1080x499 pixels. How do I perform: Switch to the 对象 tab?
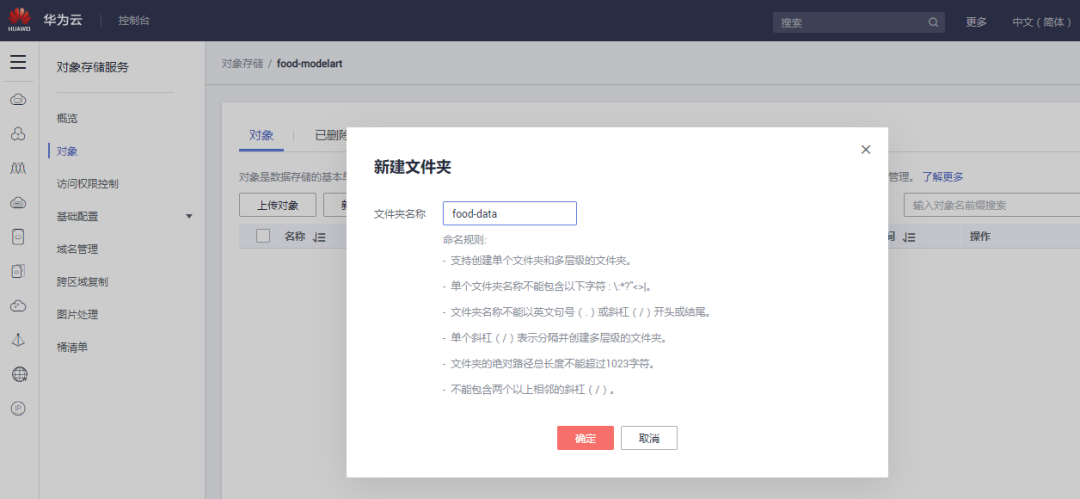(261, 135)
